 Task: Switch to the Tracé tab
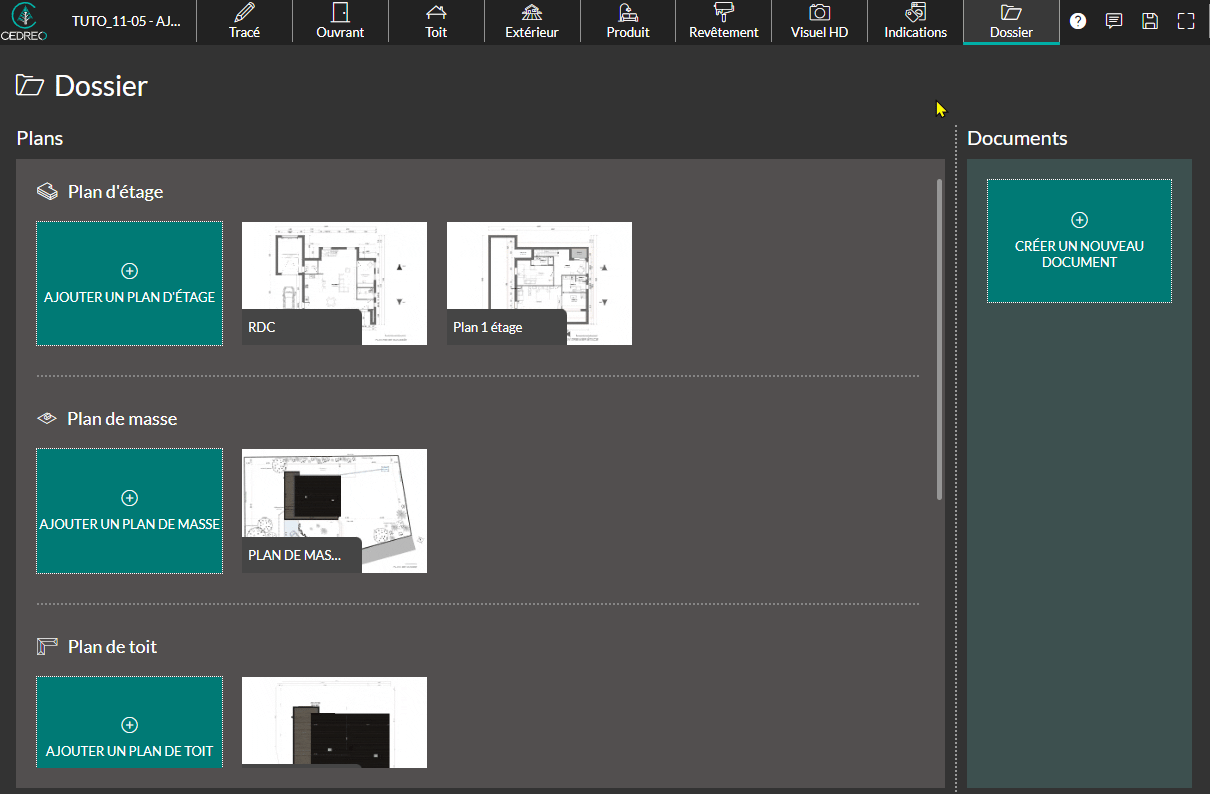click(244, 22)
